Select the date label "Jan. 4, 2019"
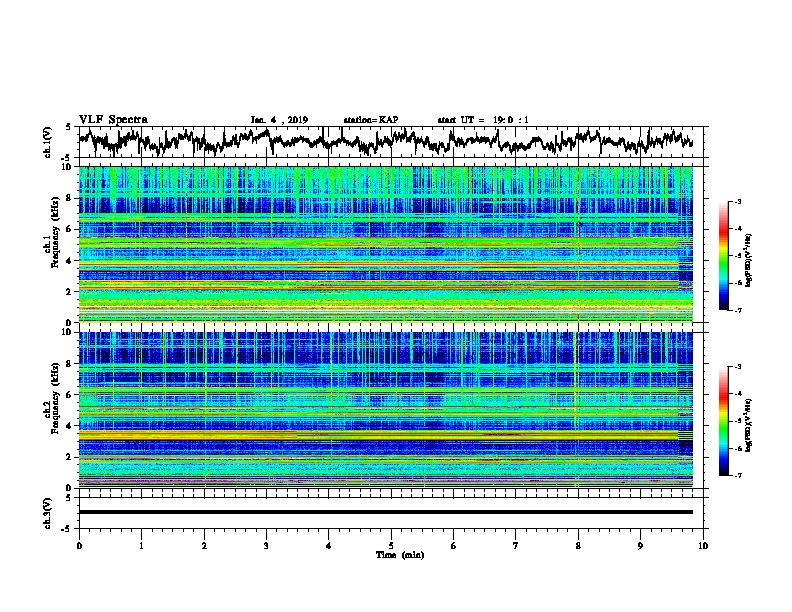 (279, 120)
